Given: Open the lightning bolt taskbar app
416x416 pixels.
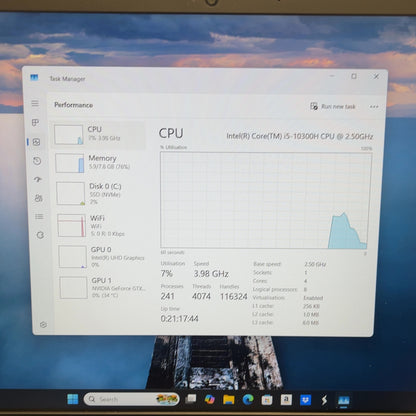Looking at the screenshot, I should click(324, 400).
